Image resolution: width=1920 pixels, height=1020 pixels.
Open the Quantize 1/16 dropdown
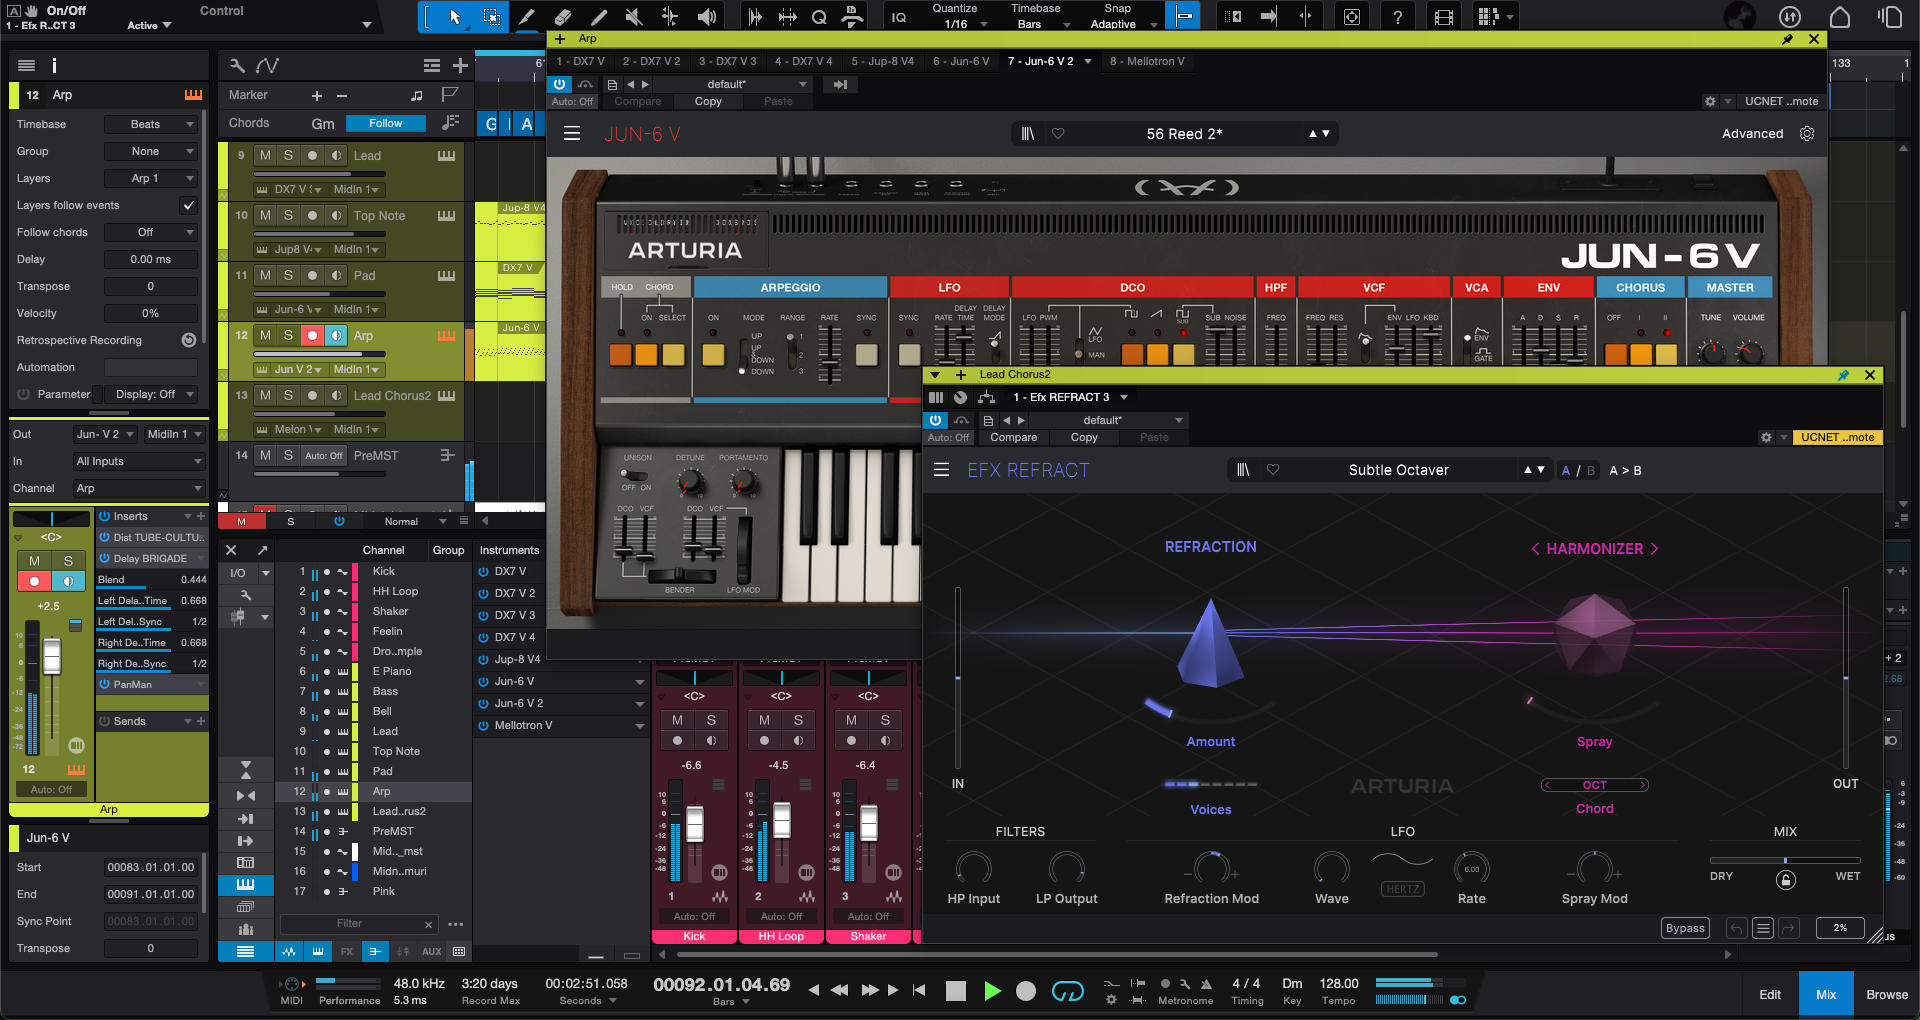coord(958,24)
